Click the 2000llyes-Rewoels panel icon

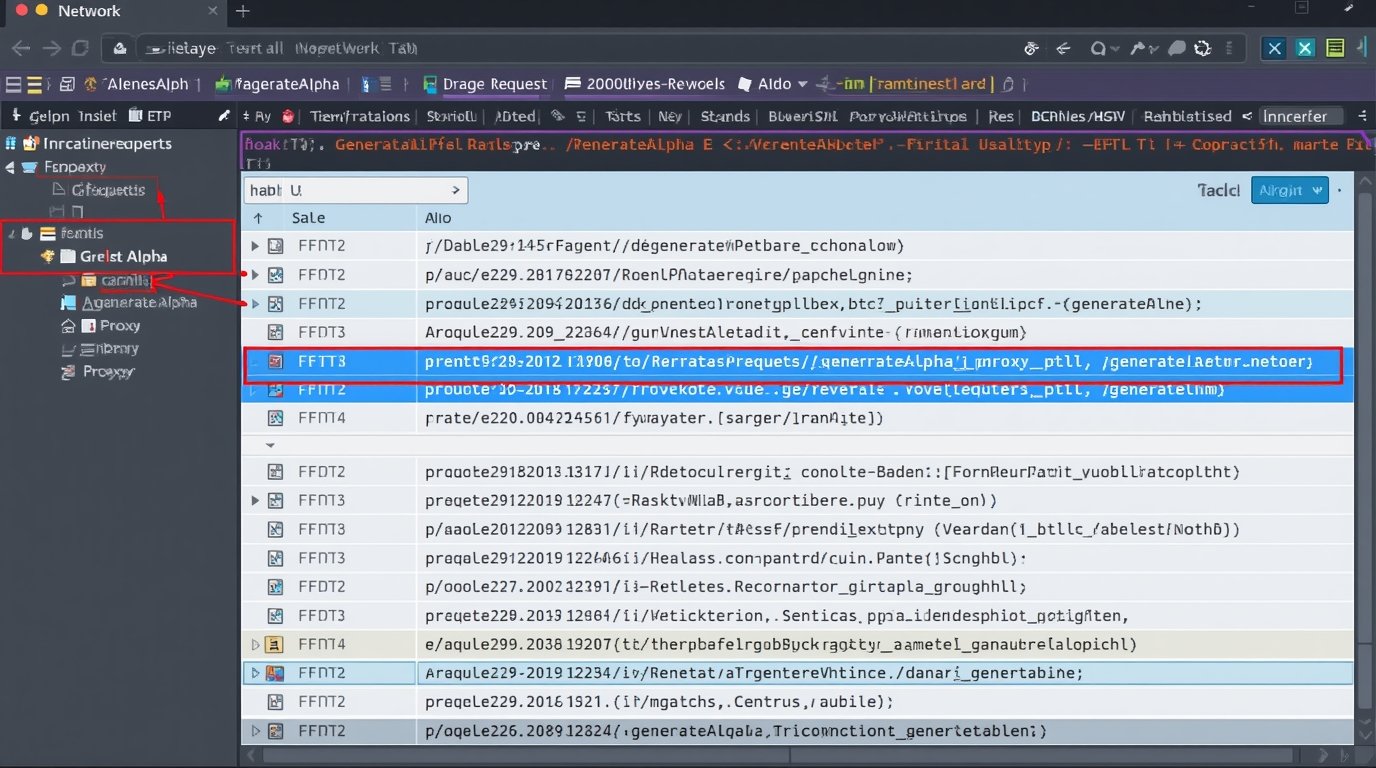575,84
